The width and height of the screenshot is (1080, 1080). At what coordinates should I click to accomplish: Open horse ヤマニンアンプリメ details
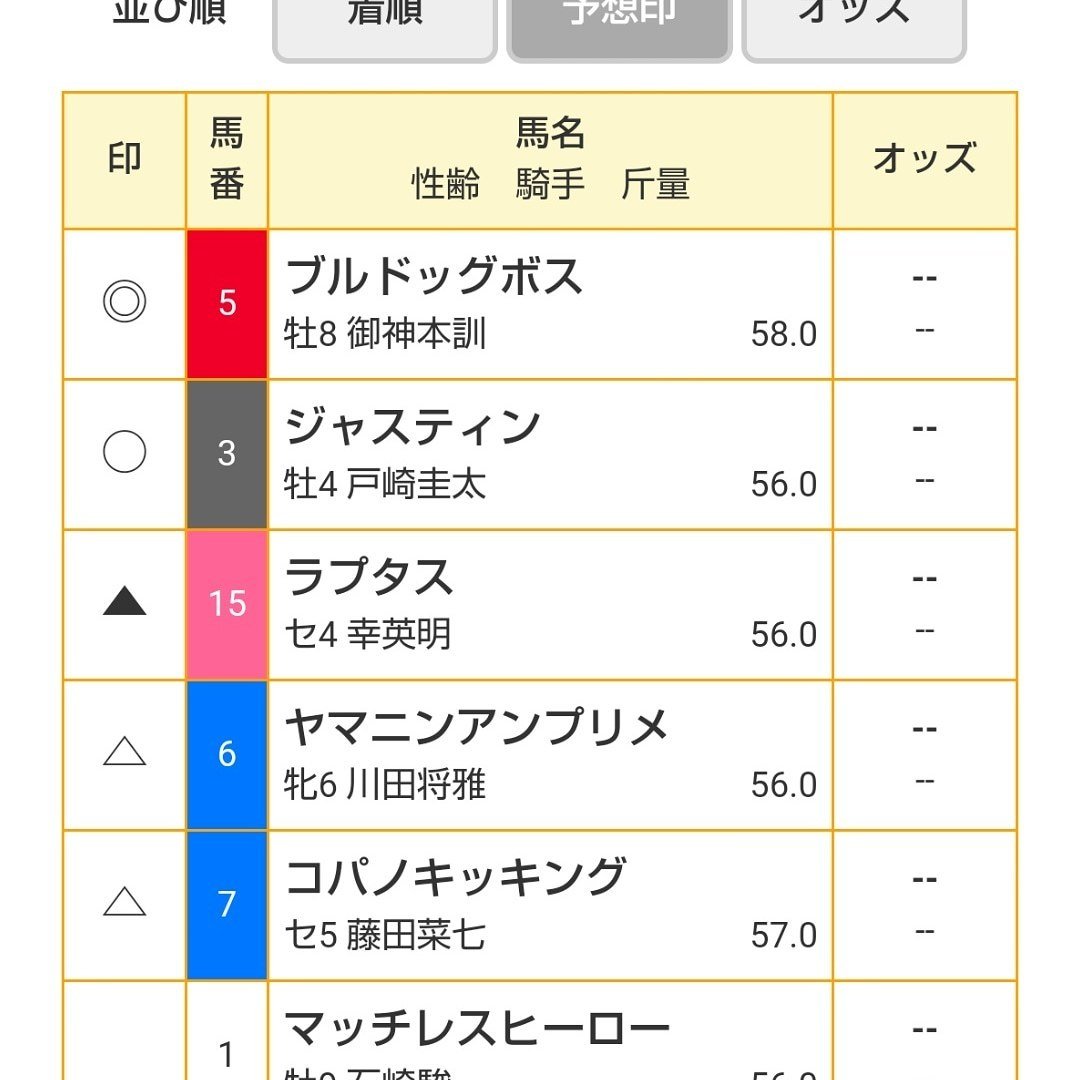(x=477, y=726)
